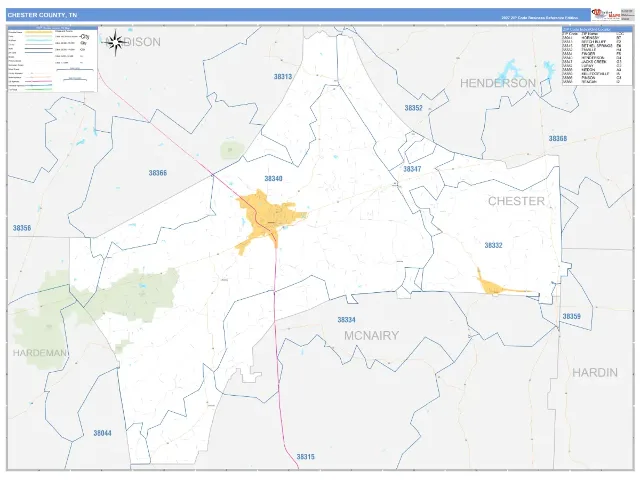Click the MCNAIRY county label
Screen dimensions: 640x480
click(x=371, y=336)
